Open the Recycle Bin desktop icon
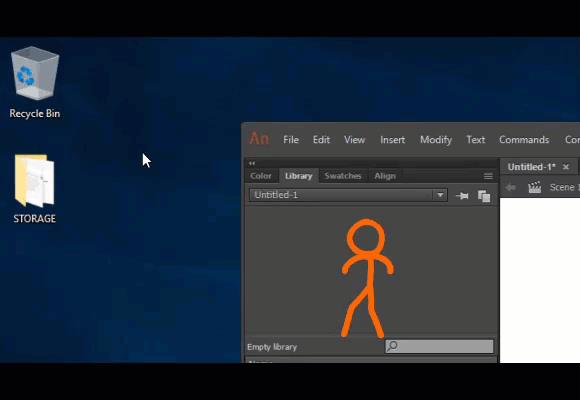This screenshot has width=580, height=400. pyautogui.click(x=35, y=82)
